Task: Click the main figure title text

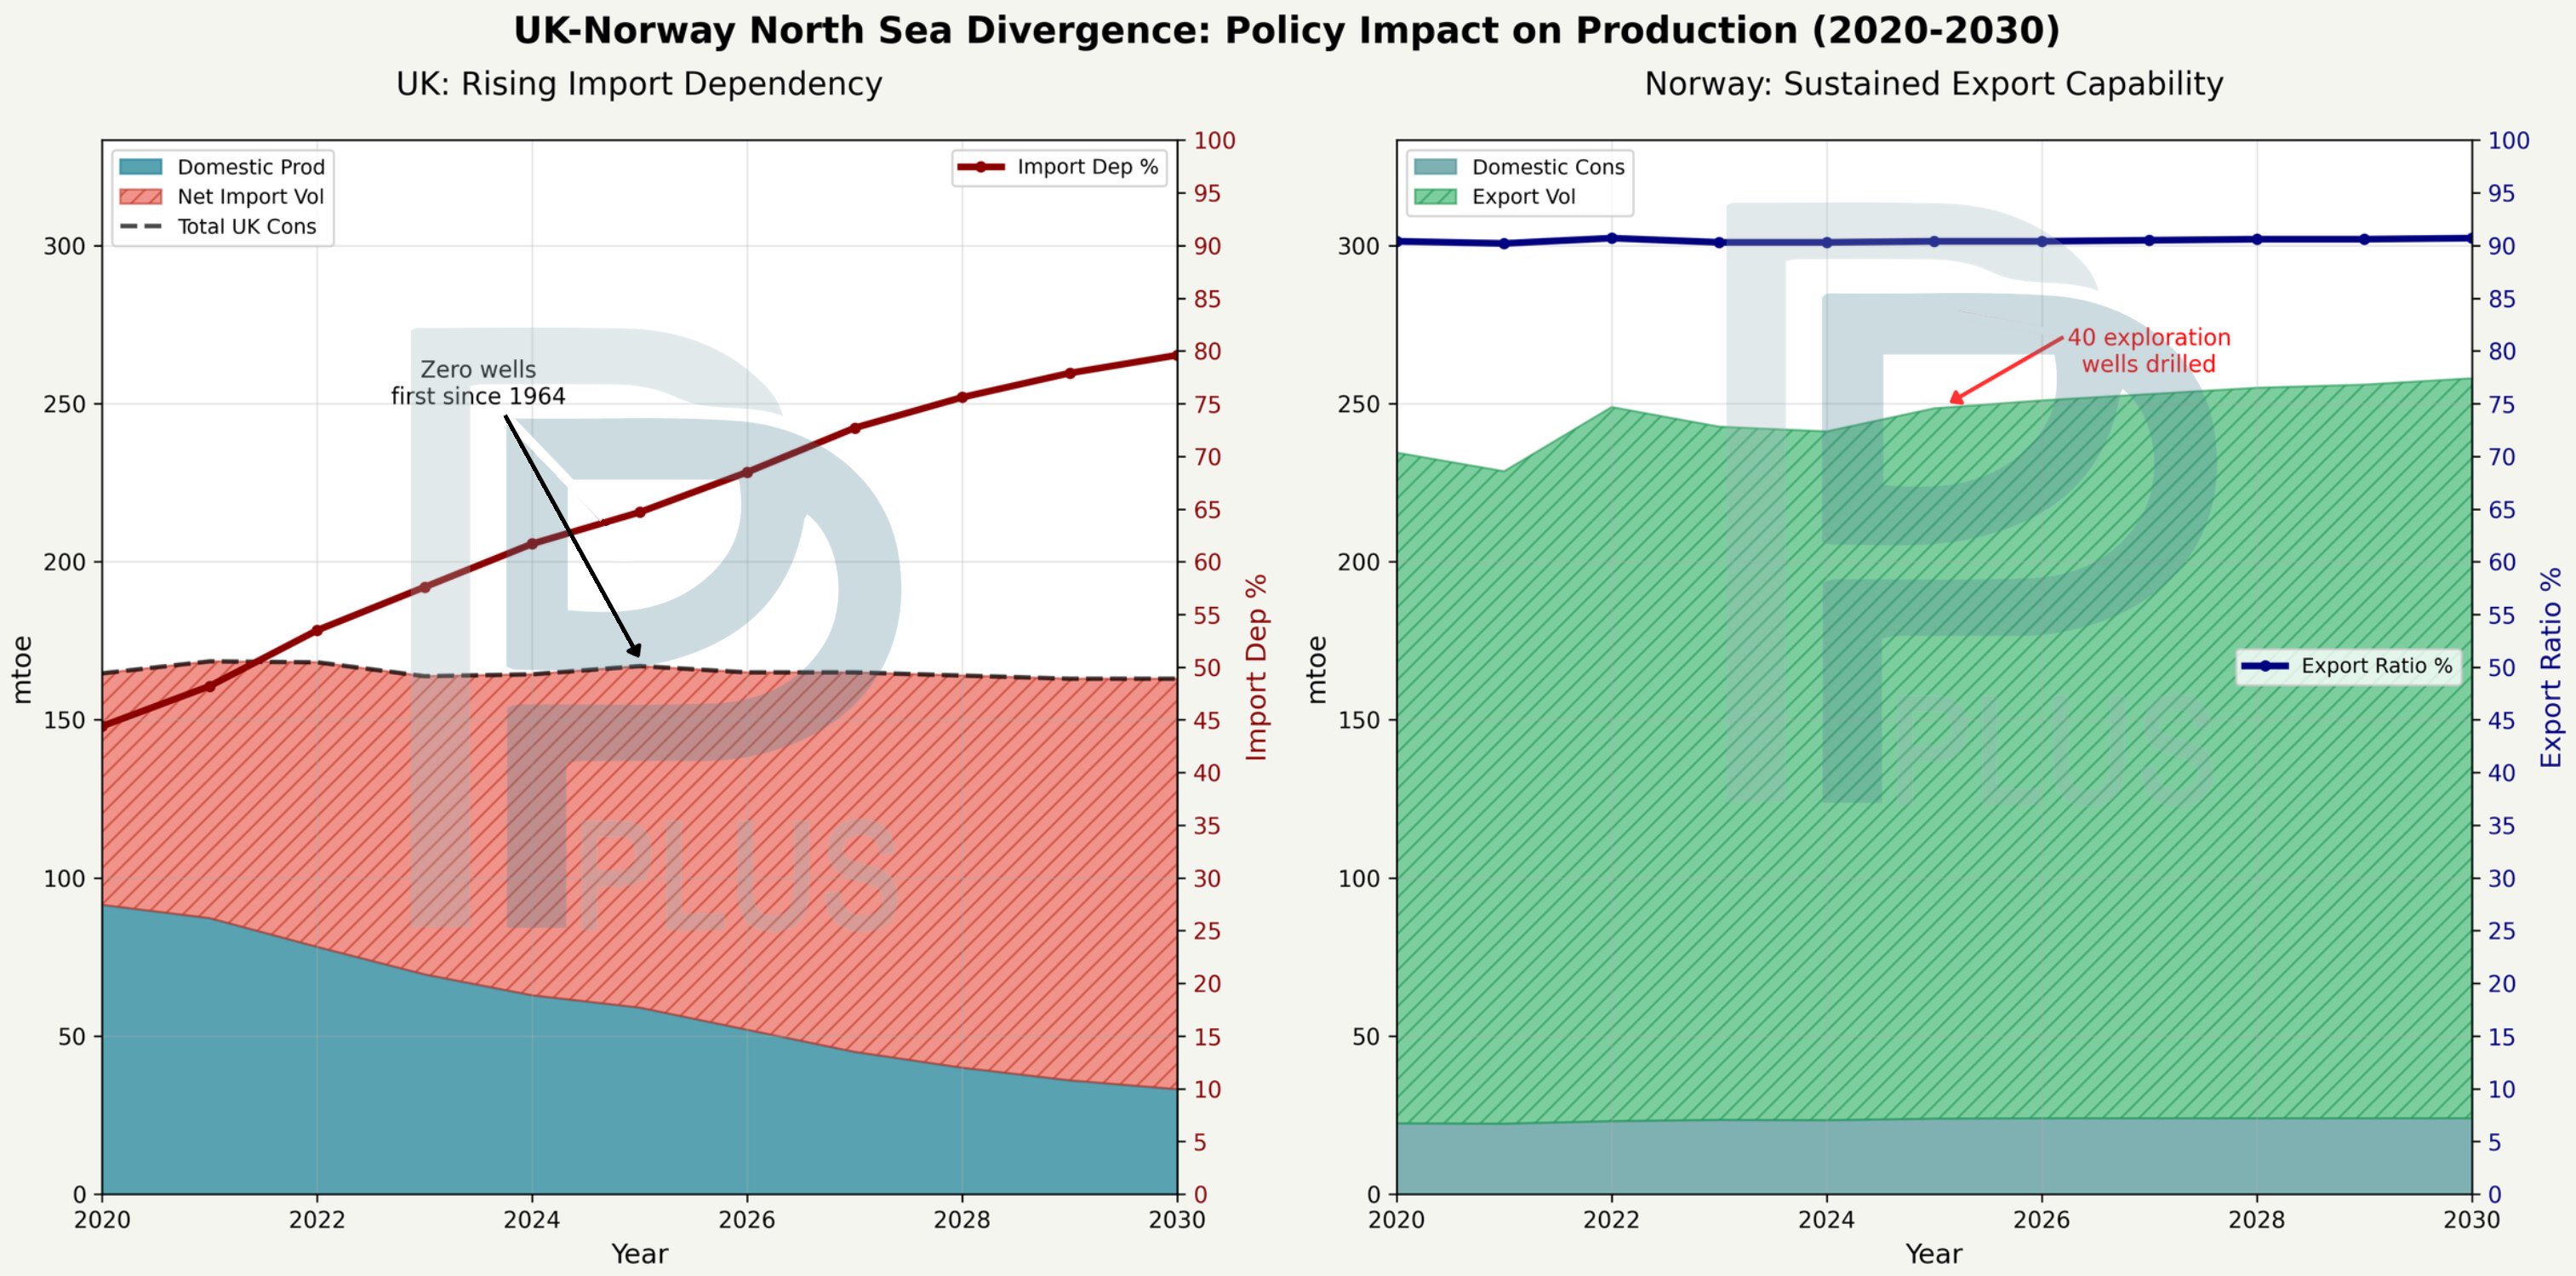Action: [x=1287, y=31]
